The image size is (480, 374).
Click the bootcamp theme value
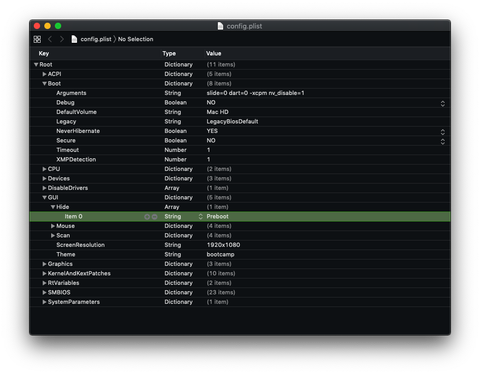click(x=220, y=255)
